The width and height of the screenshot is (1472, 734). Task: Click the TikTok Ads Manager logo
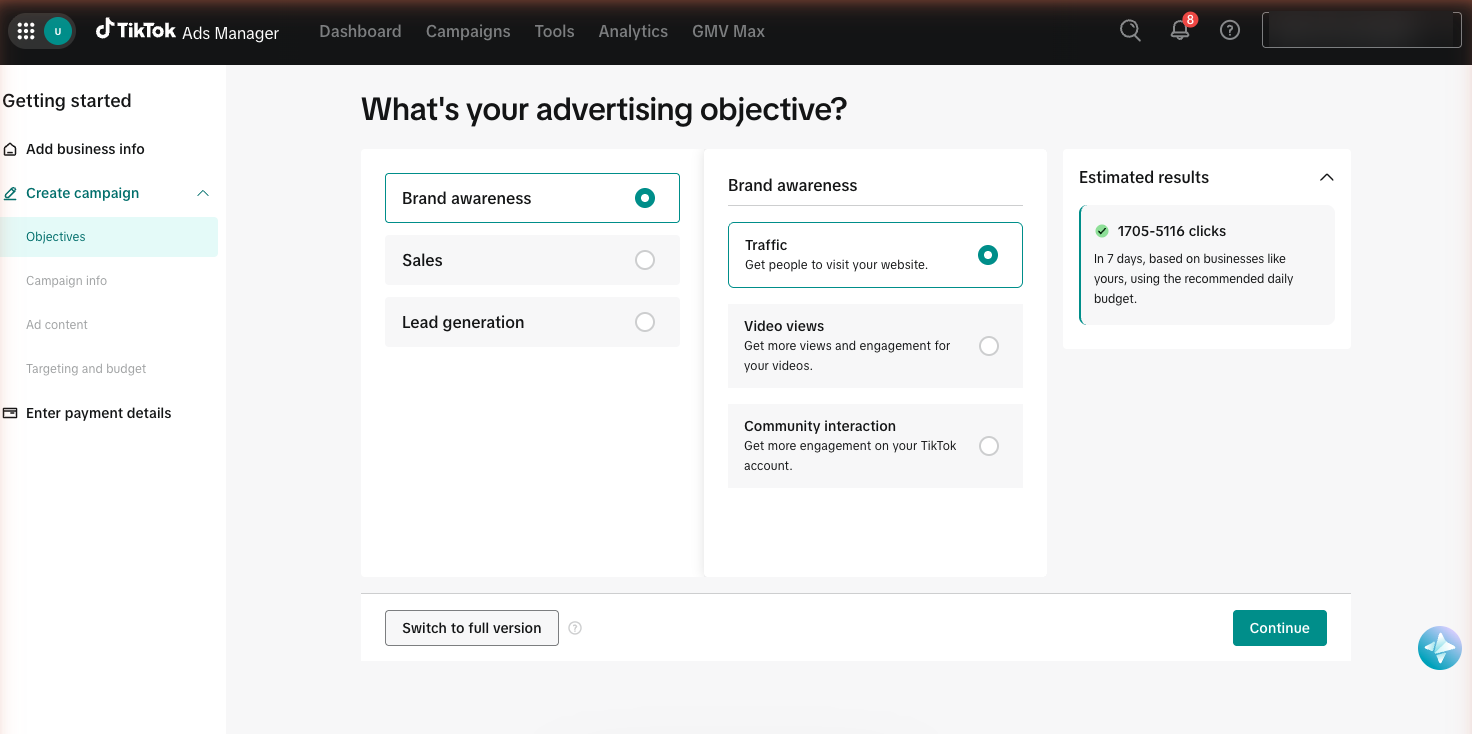pos(187,31)
